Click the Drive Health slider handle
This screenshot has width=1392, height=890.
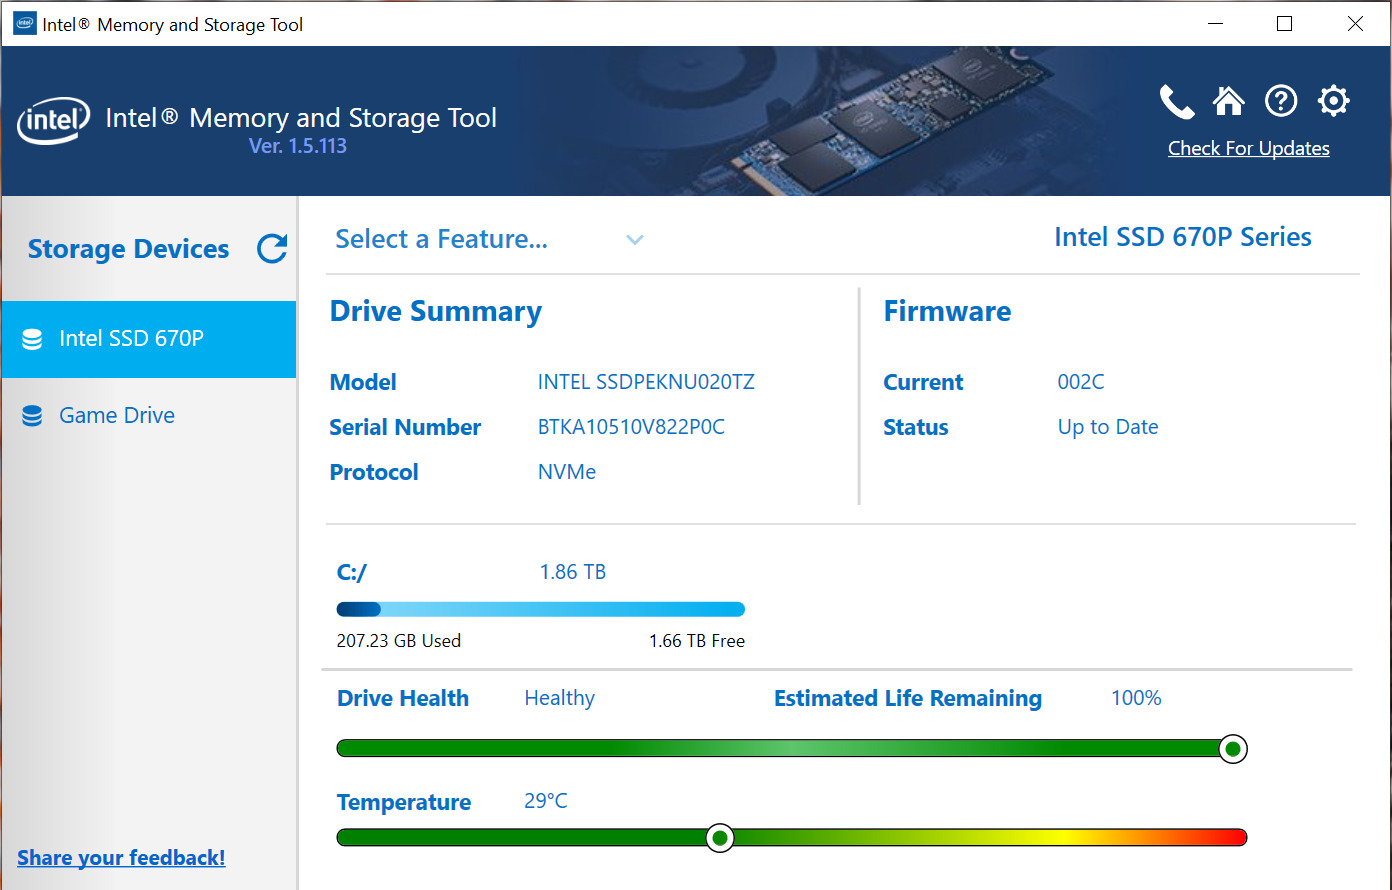[x=1233, y=749]
